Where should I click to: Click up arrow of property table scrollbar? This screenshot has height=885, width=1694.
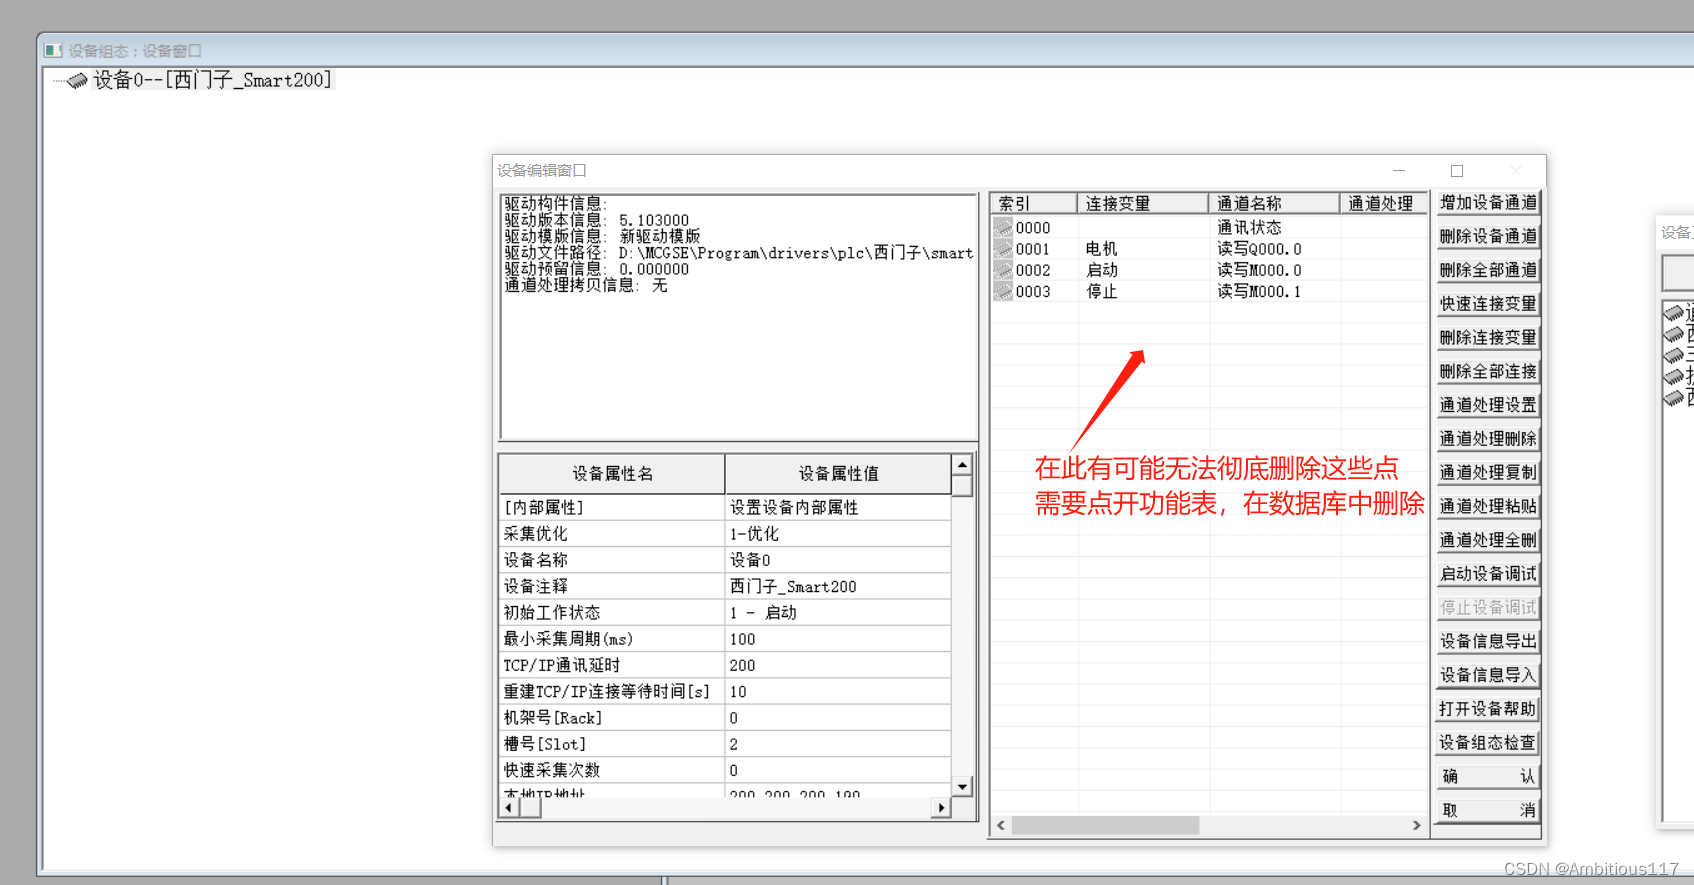click(x=962, y=465)
